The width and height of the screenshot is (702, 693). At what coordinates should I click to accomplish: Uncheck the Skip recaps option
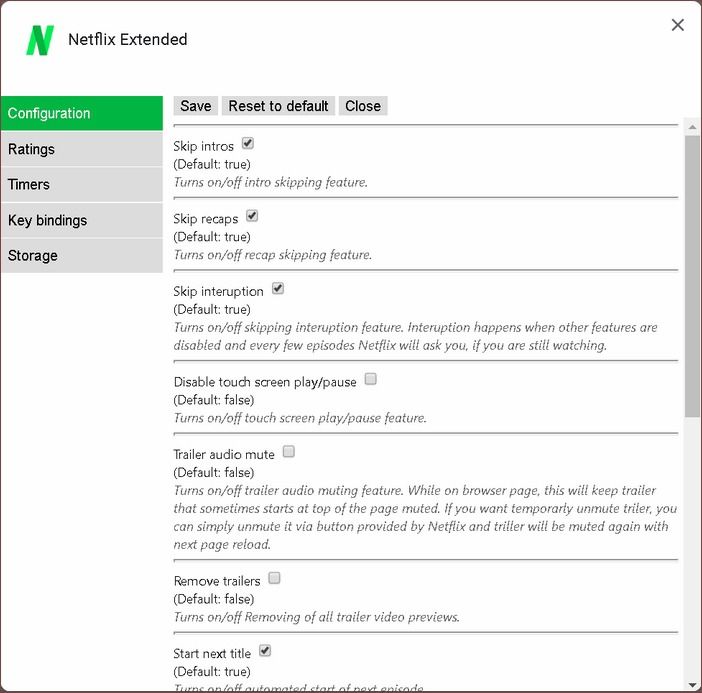[252, 216]
